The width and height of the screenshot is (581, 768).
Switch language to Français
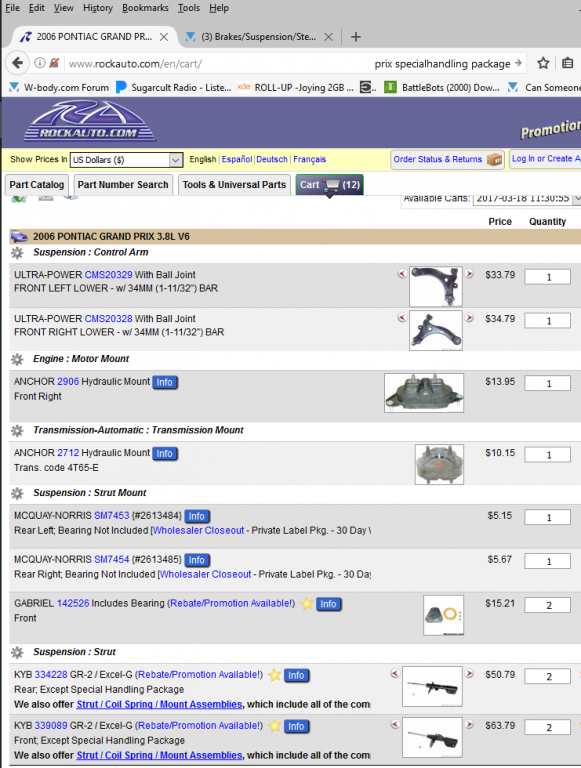310,159
